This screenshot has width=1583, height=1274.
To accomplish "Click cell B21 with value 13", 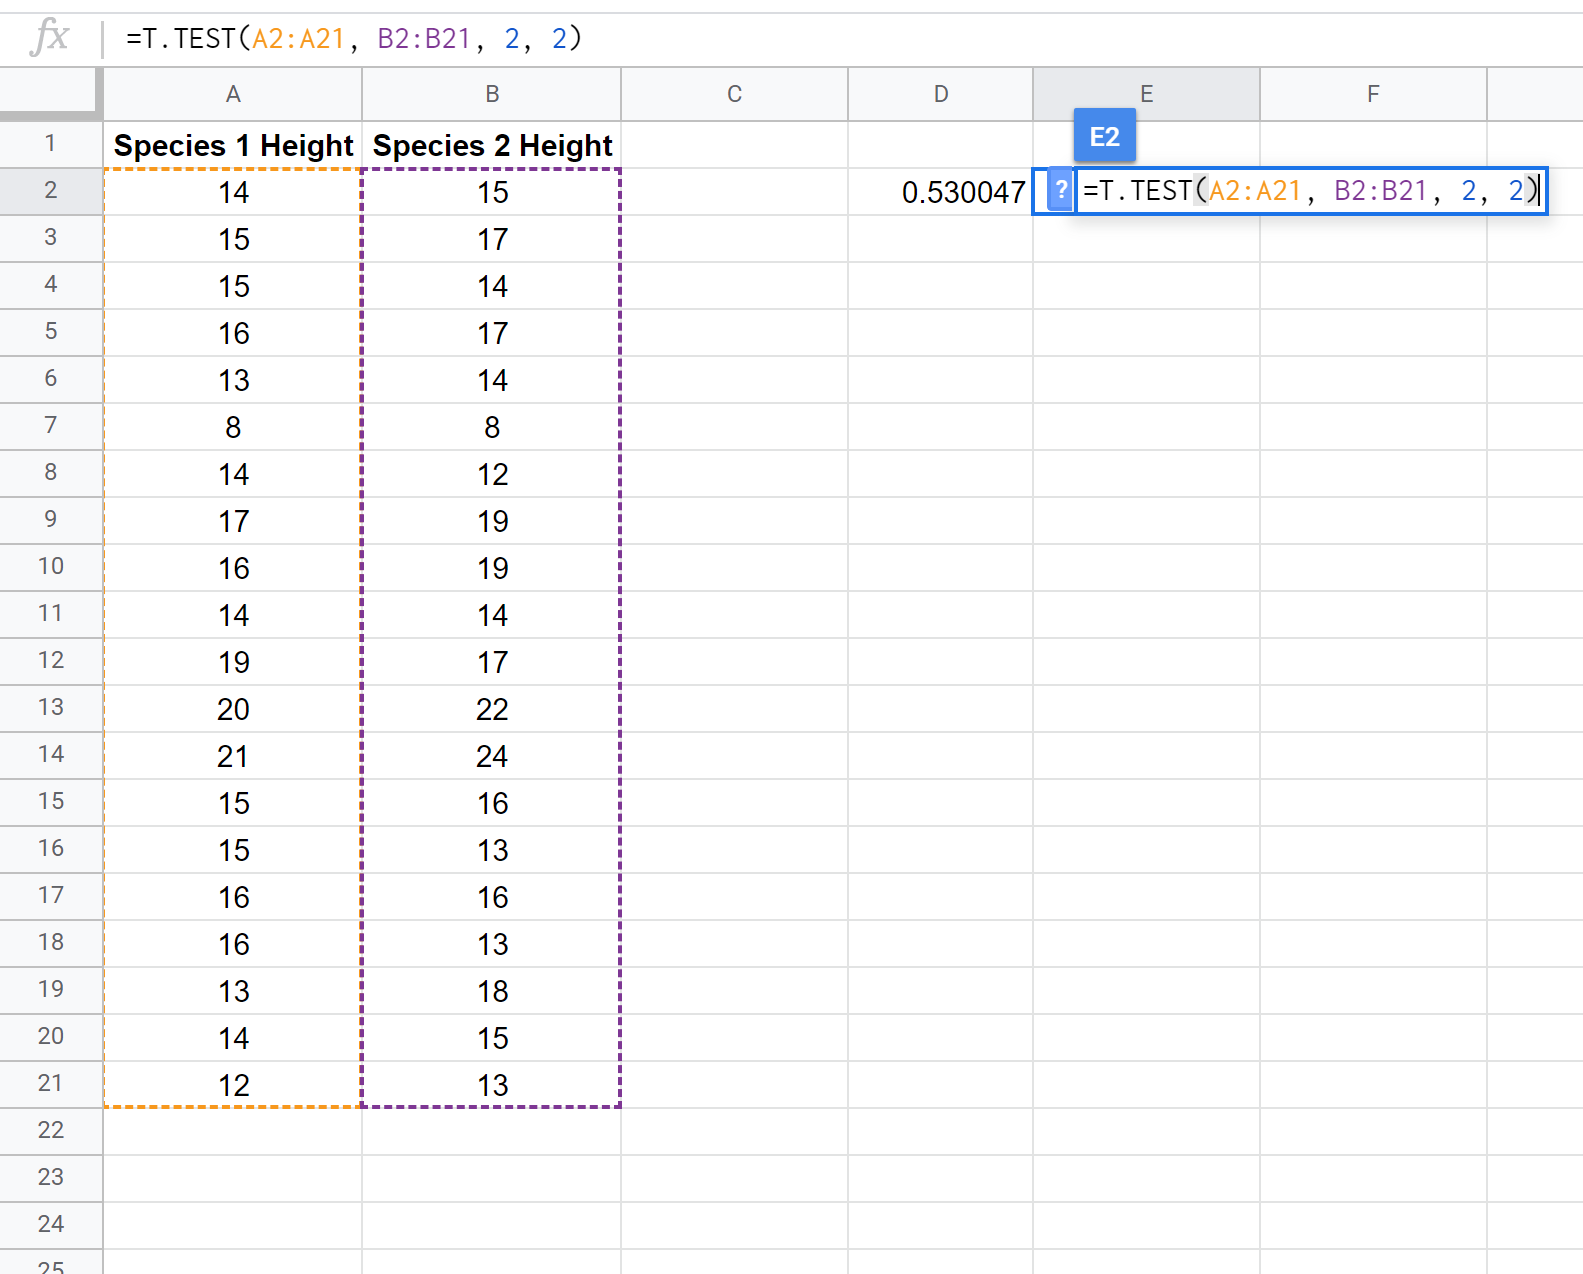I will pyautogui.click(x=492, y=1084).
